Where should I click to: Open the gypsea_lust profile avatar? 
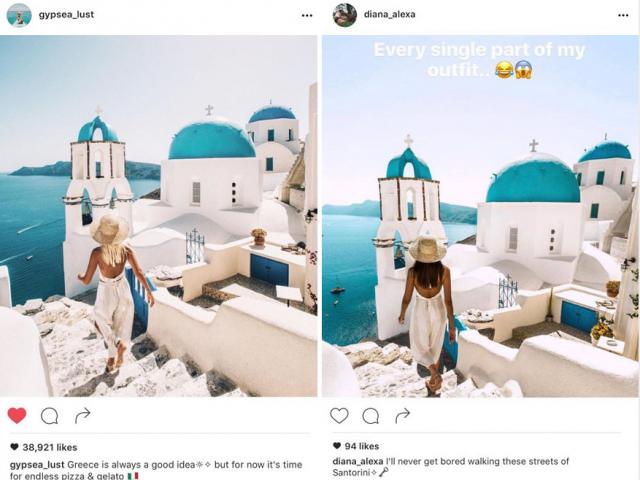[x=19, y=15]
